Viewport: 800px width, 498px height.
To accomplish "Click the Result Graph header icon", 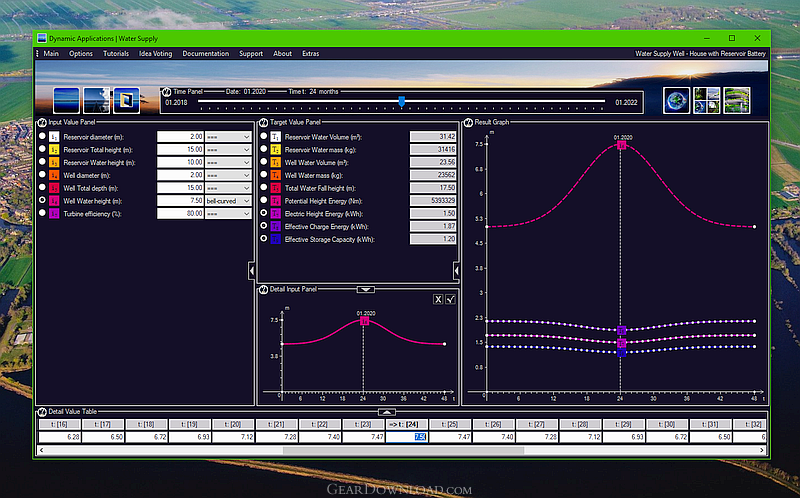I will click(468, 122).
